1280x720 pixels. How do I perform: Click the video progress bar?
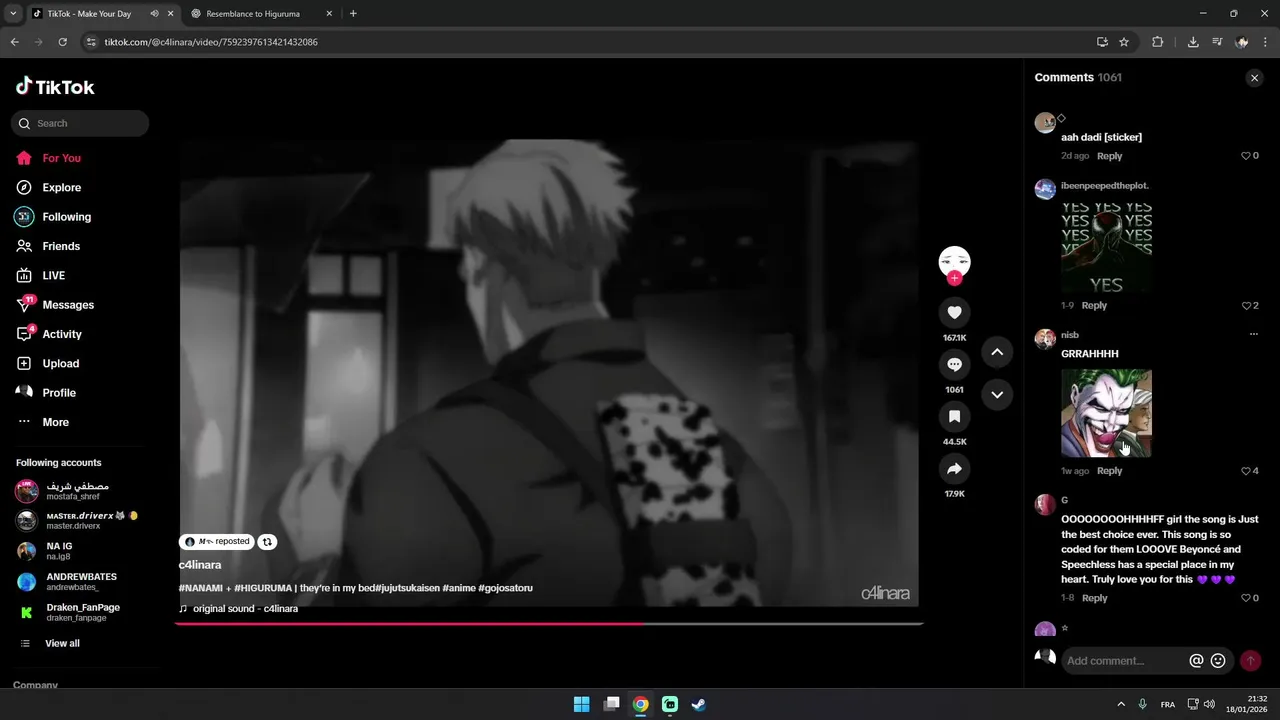pyautogui.click(x=548, y=624)
